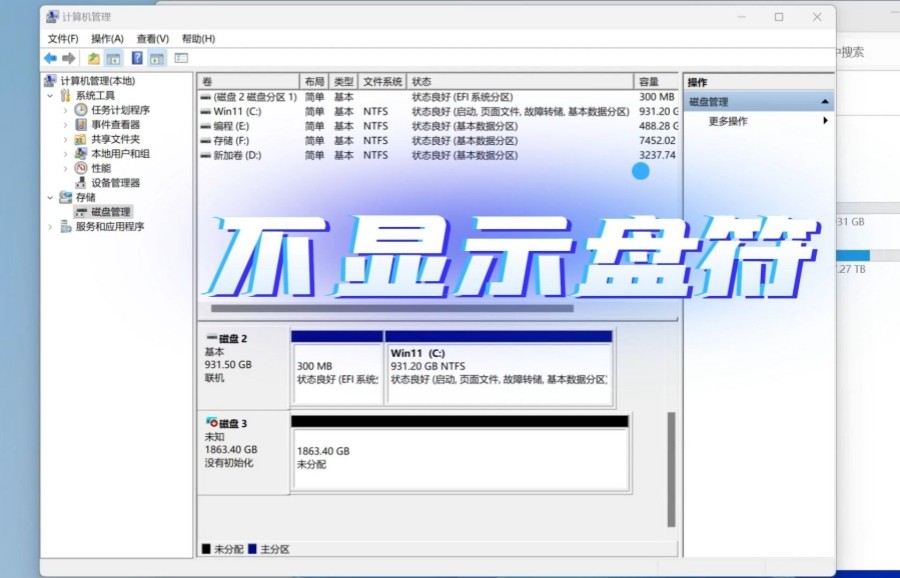Click the 设备管理器 icon in tree

[x=81, y=183]
